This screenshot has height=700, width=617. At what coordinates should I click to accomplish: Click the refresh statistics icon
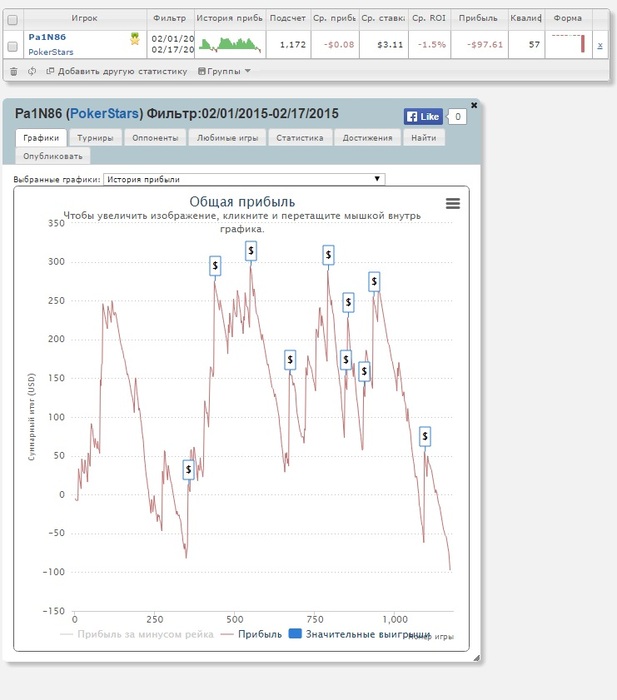click(x=32, y=71)
